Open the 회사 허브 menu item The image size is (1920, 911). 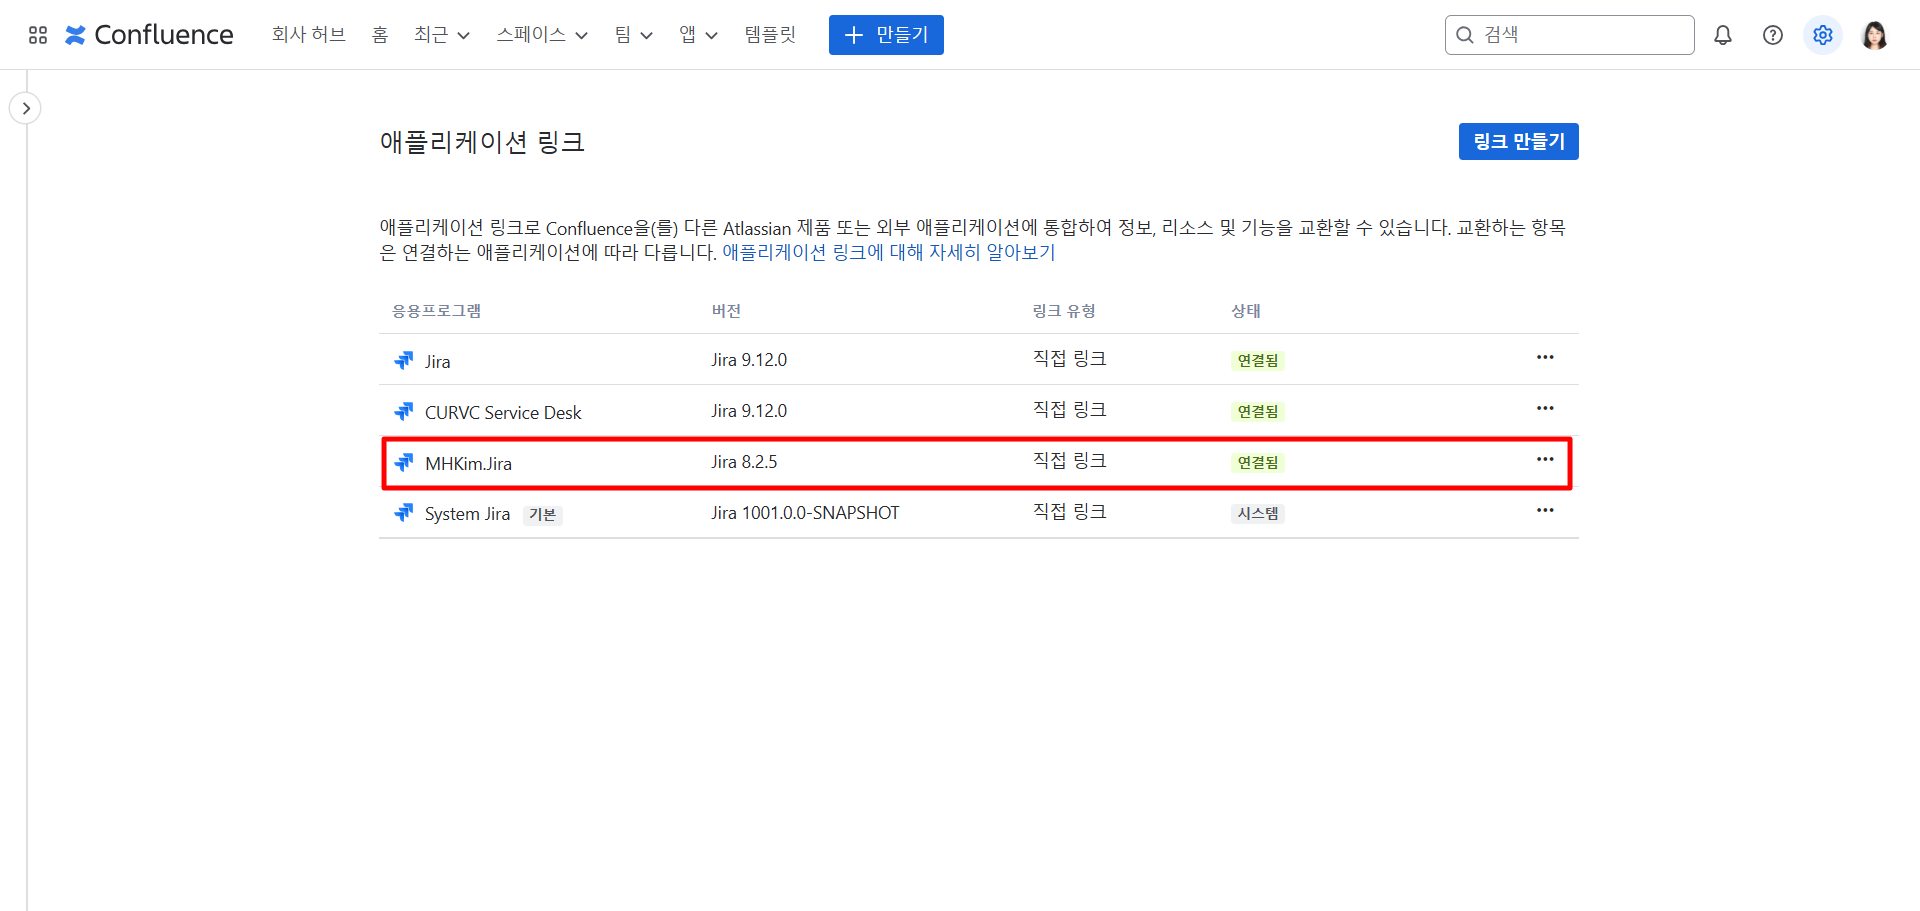tap(309, 35)
